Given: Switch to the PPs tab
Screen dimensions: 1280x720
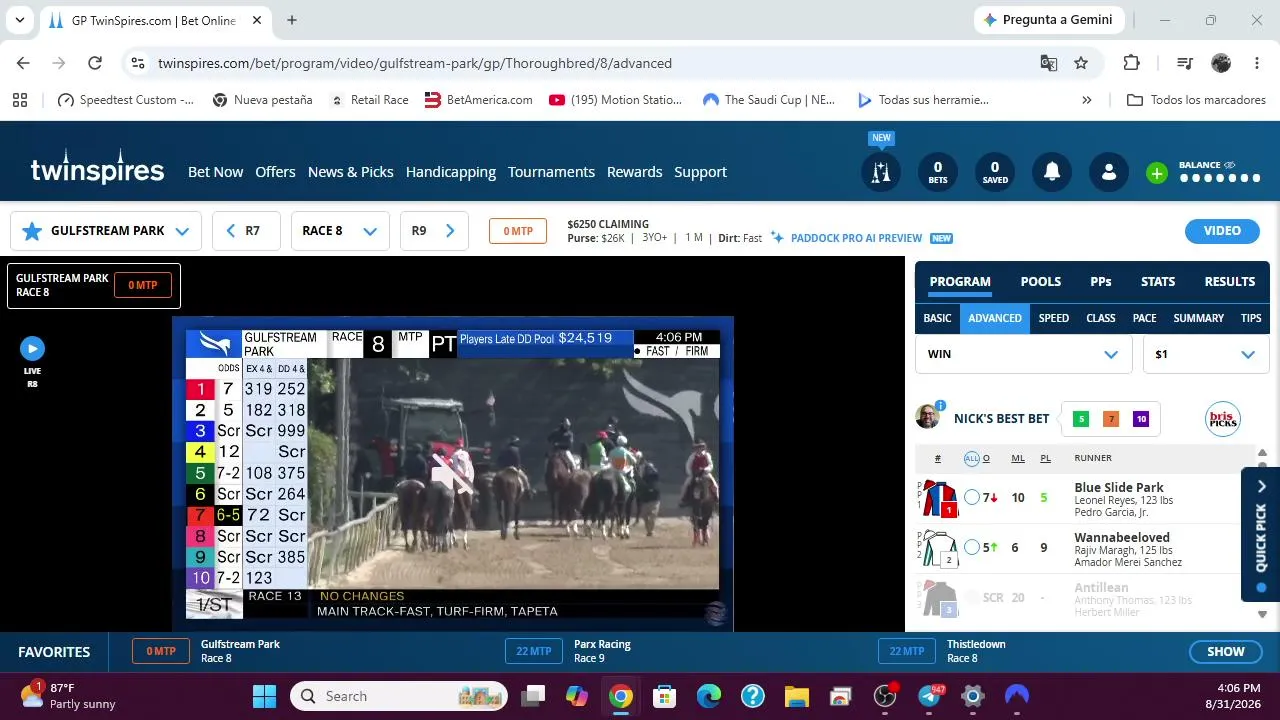Looking at the screenshot, I should coord(1101,282).
